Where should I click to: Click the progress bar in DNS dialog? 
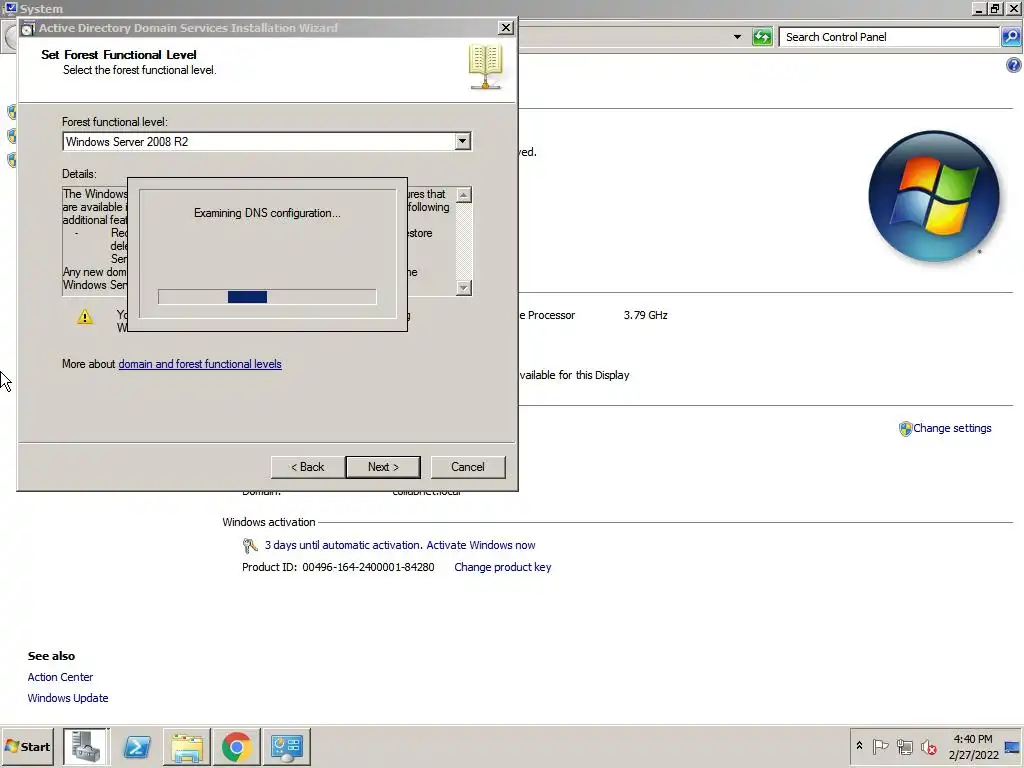(x=267, y=297)
